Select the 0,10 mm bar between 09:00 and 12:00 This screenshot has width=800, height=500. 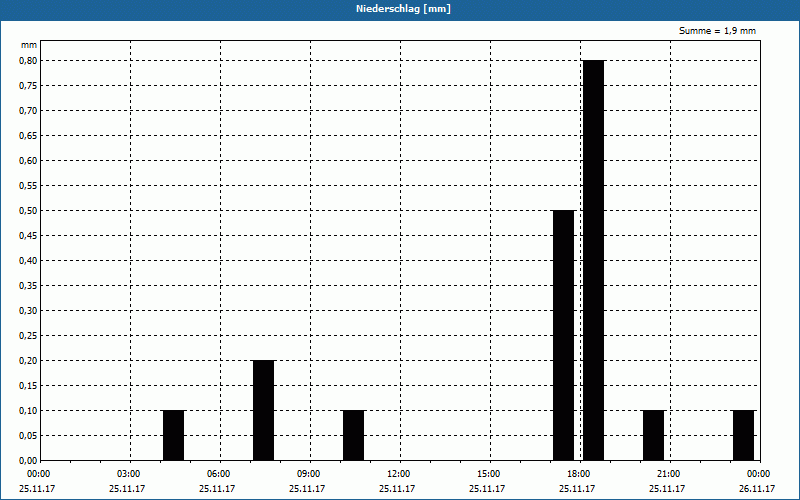click(354, 435)
